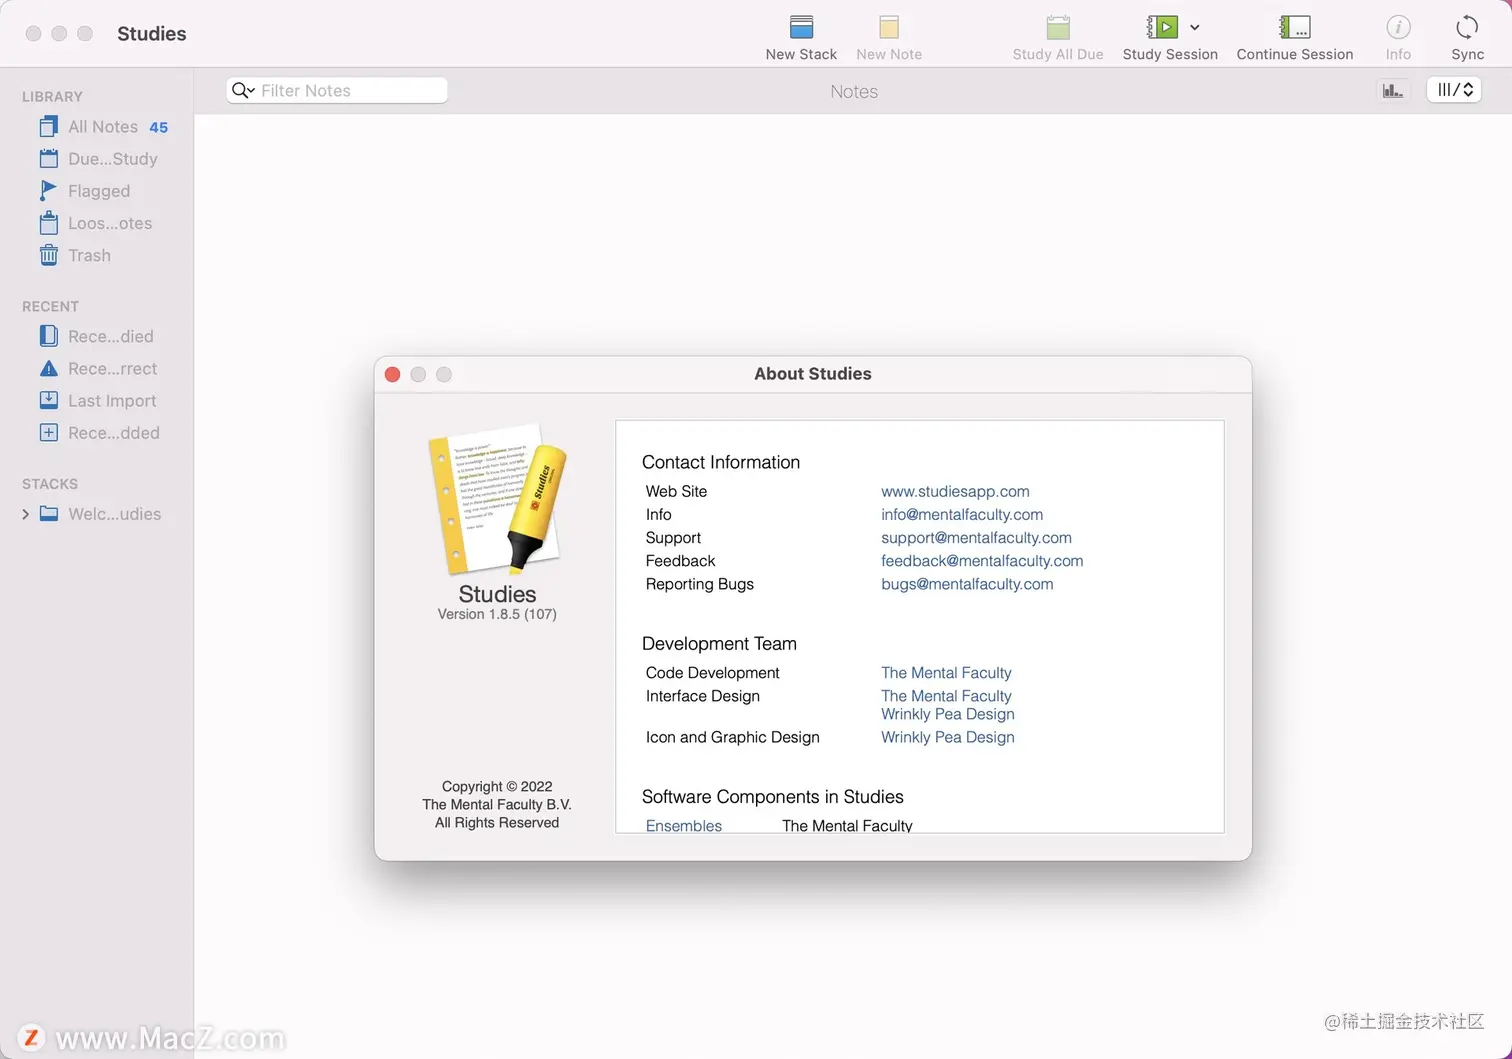Viewport: 1512px width, 1059px height.
Task: Open the Ensembles component link
Action: tap(684, 825)
